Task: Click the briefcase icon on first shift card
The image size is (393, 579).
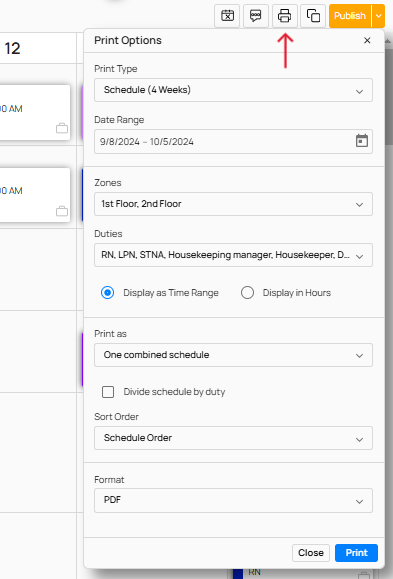Action: click(62, 128)
